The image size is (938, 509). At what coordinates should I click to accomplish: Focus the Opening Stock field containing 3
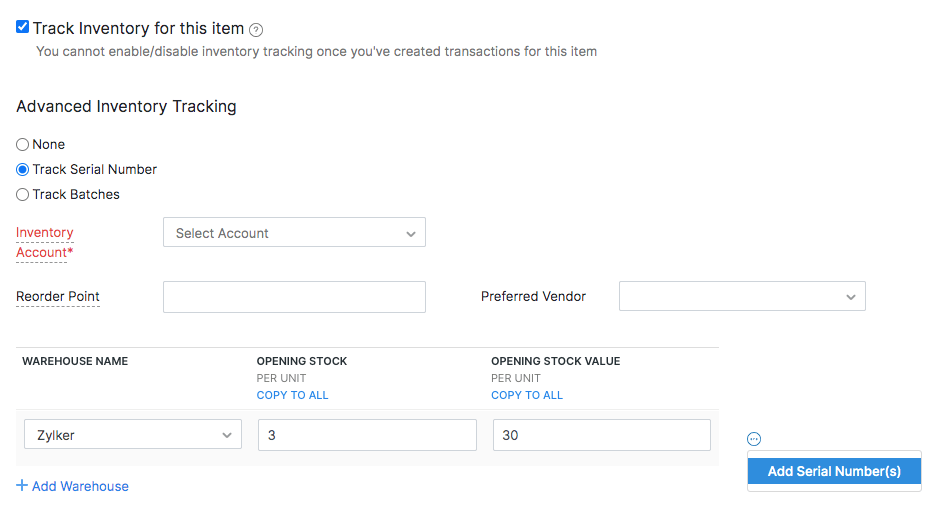(x=367, y=435)
